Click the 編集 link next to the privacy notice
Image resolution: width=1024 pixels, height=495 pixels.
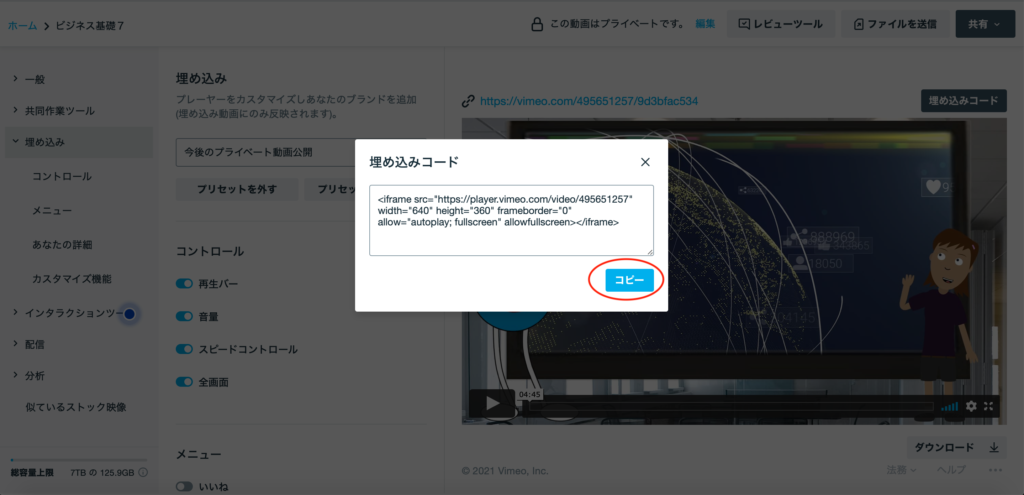[x=705, y=24]
